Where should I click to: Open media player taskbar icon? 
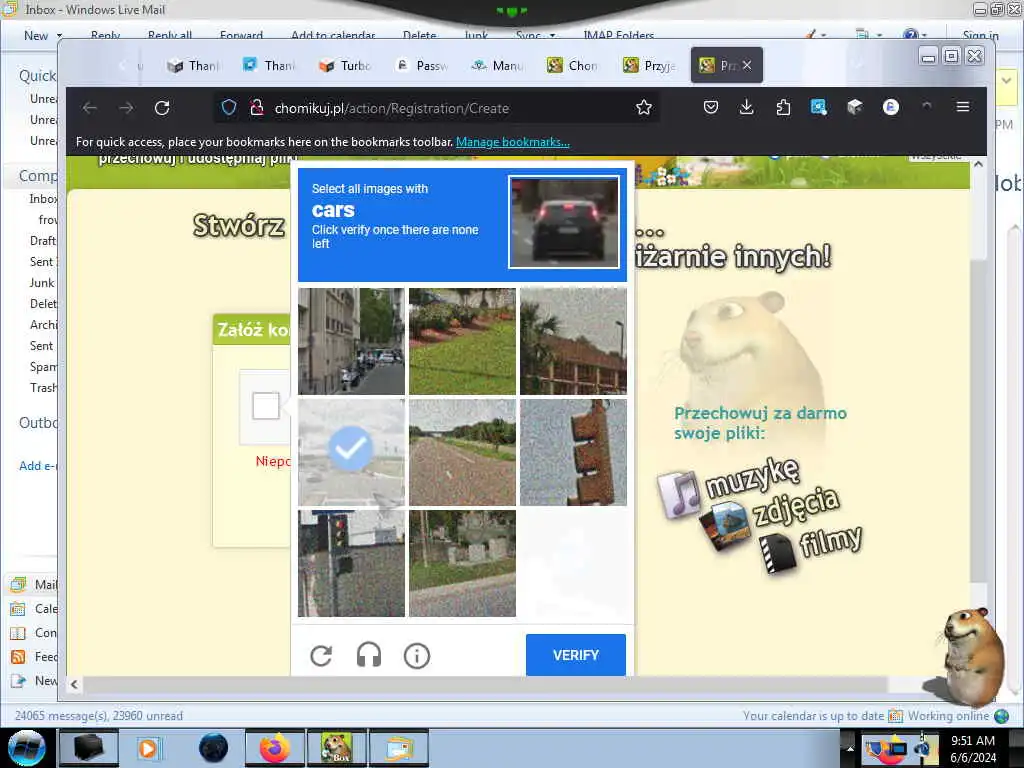click(x=149, y=748)
